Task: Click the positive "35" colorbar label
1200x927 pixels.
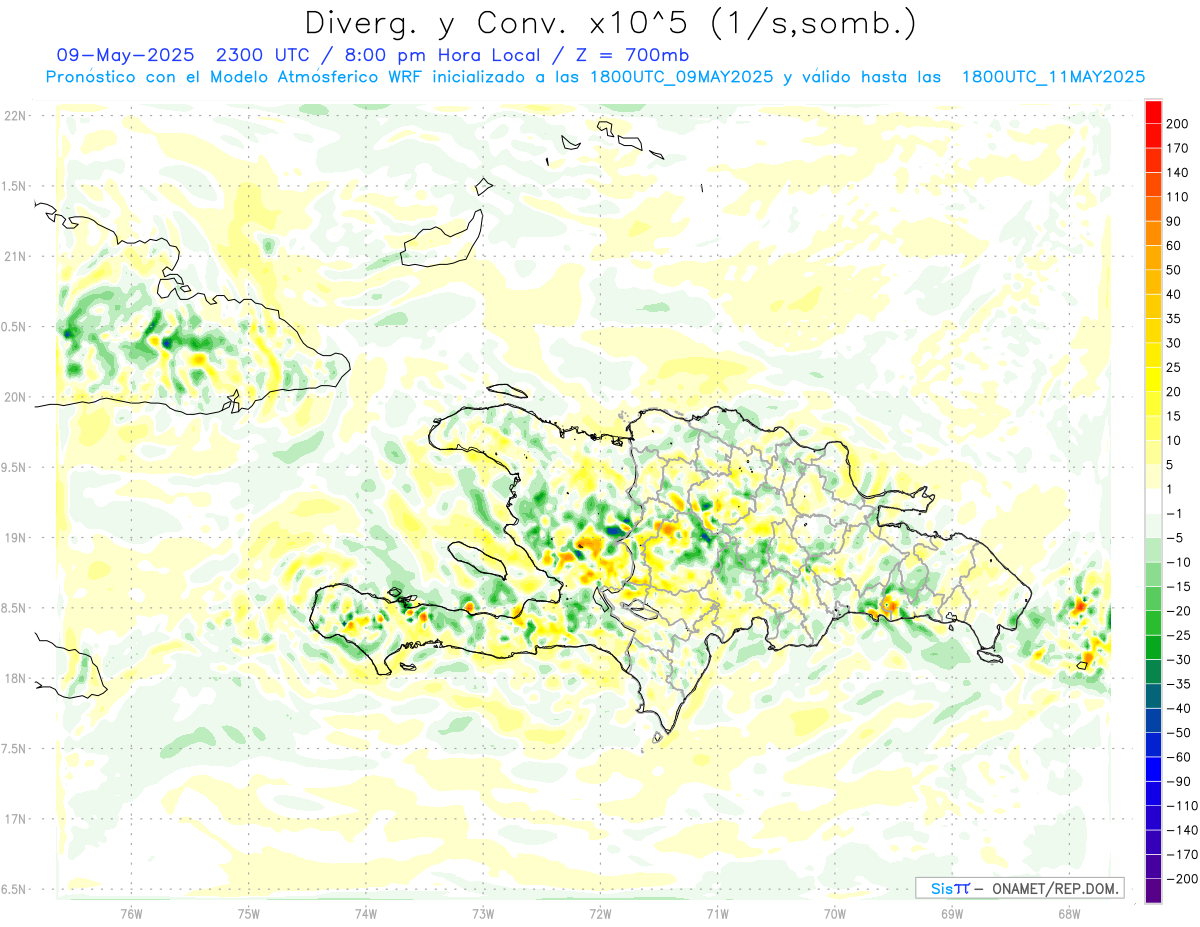Action: [x=1175, y=319]
